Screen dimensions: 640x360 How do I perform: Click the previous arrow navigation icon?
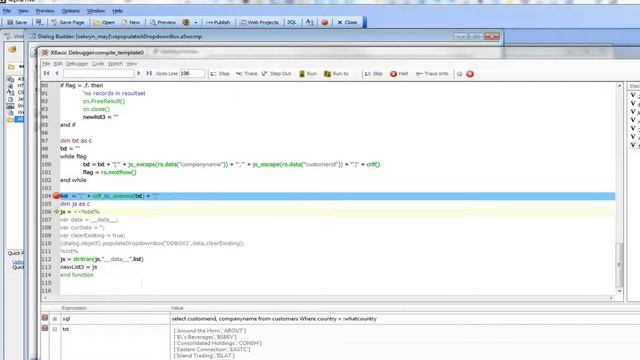tap(57, 73)
